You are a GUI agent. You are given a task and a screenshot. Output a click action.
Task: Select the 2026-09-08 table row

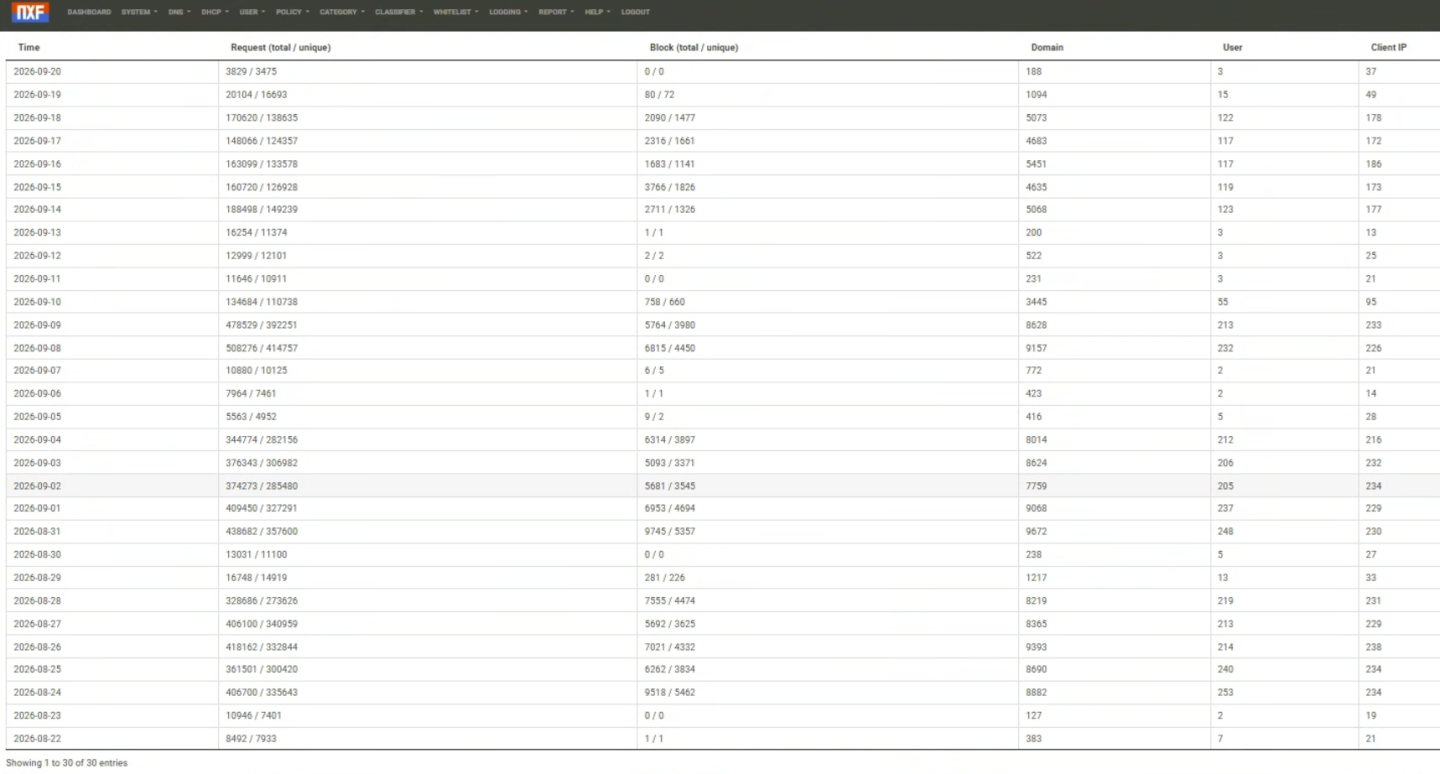pyautogui.click(x=720, y=348)
